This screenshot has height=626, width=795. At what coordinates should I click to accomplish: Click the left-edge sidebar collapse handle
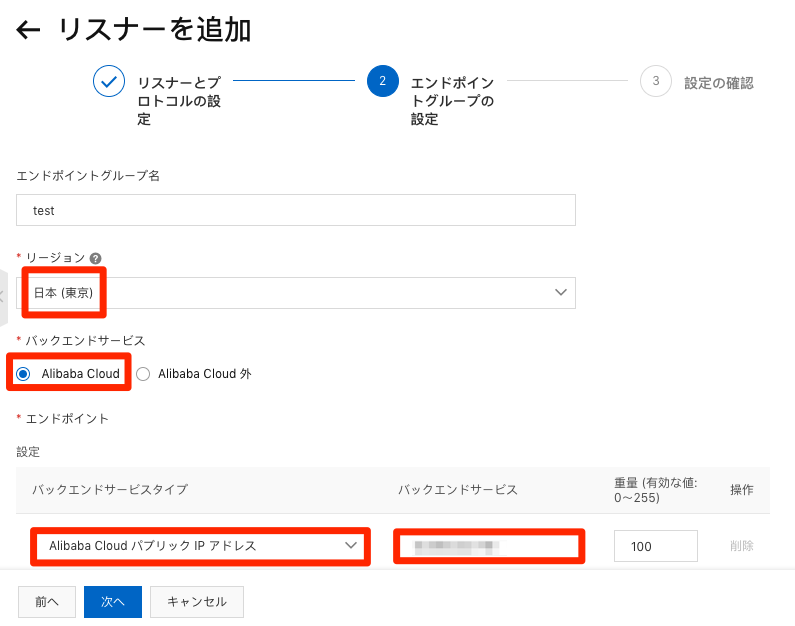pyautogui.click(x=3, y=296)
